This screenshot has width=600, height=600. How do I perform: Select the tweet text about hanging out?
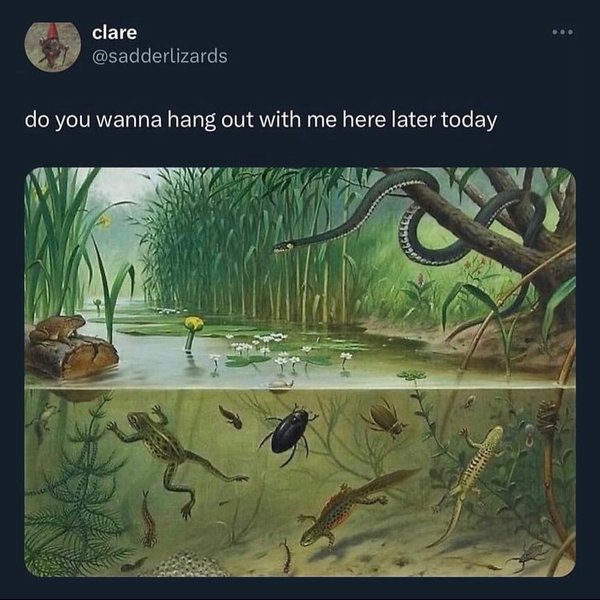261,120
